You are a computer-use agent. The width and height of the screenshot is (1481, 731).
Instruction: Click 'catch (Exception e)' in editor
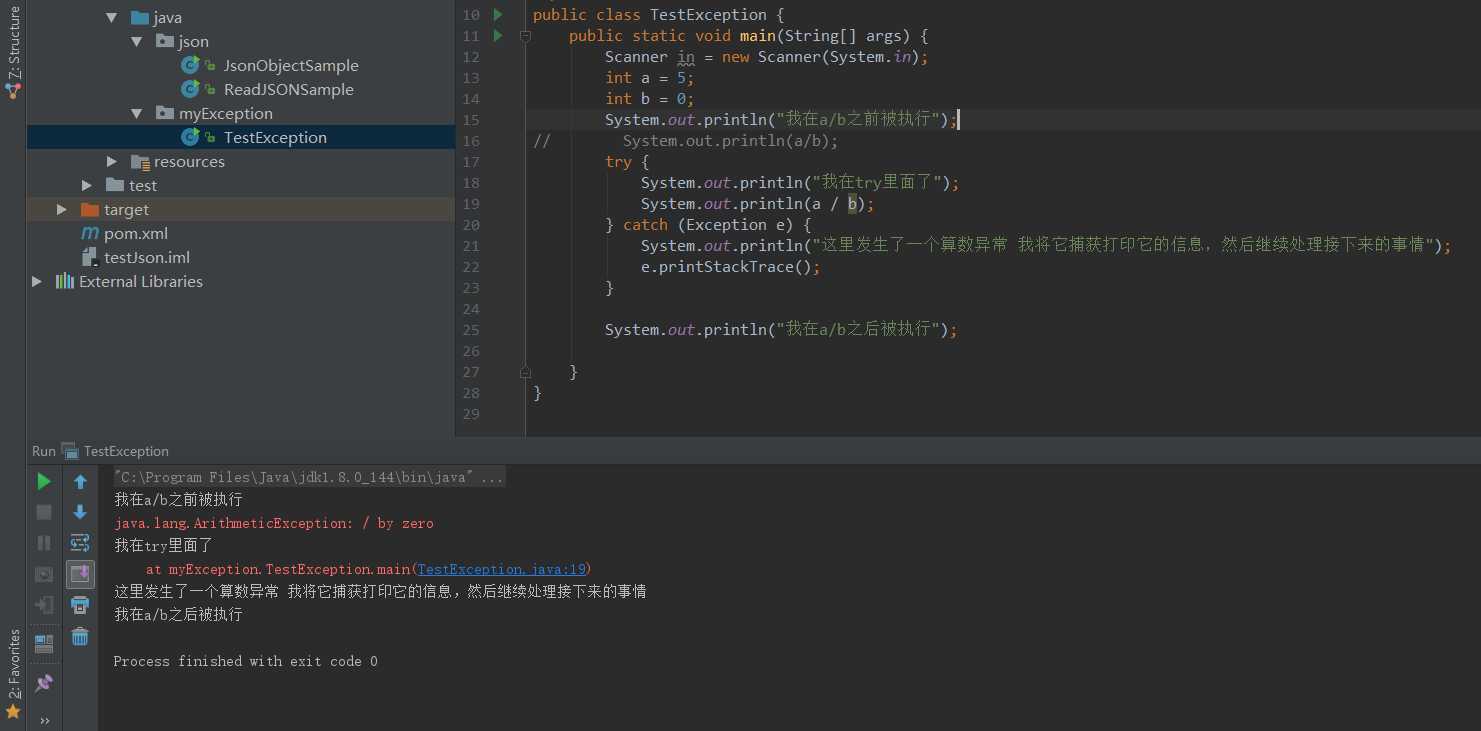[x=717, y=225]
